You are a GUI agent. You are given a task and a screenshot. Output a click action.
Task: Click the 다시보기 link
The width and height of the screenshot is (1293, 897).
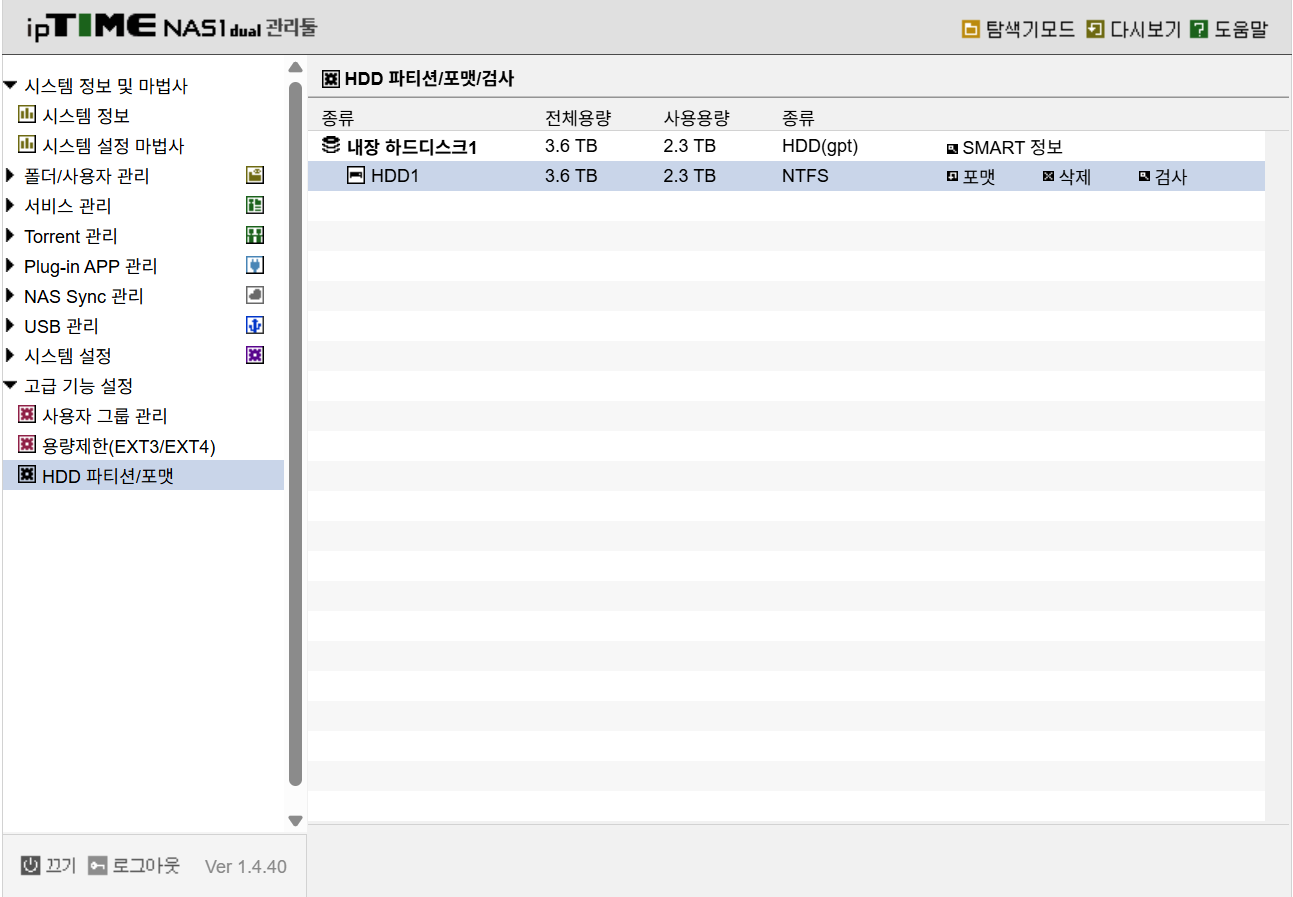[1145, 29]
